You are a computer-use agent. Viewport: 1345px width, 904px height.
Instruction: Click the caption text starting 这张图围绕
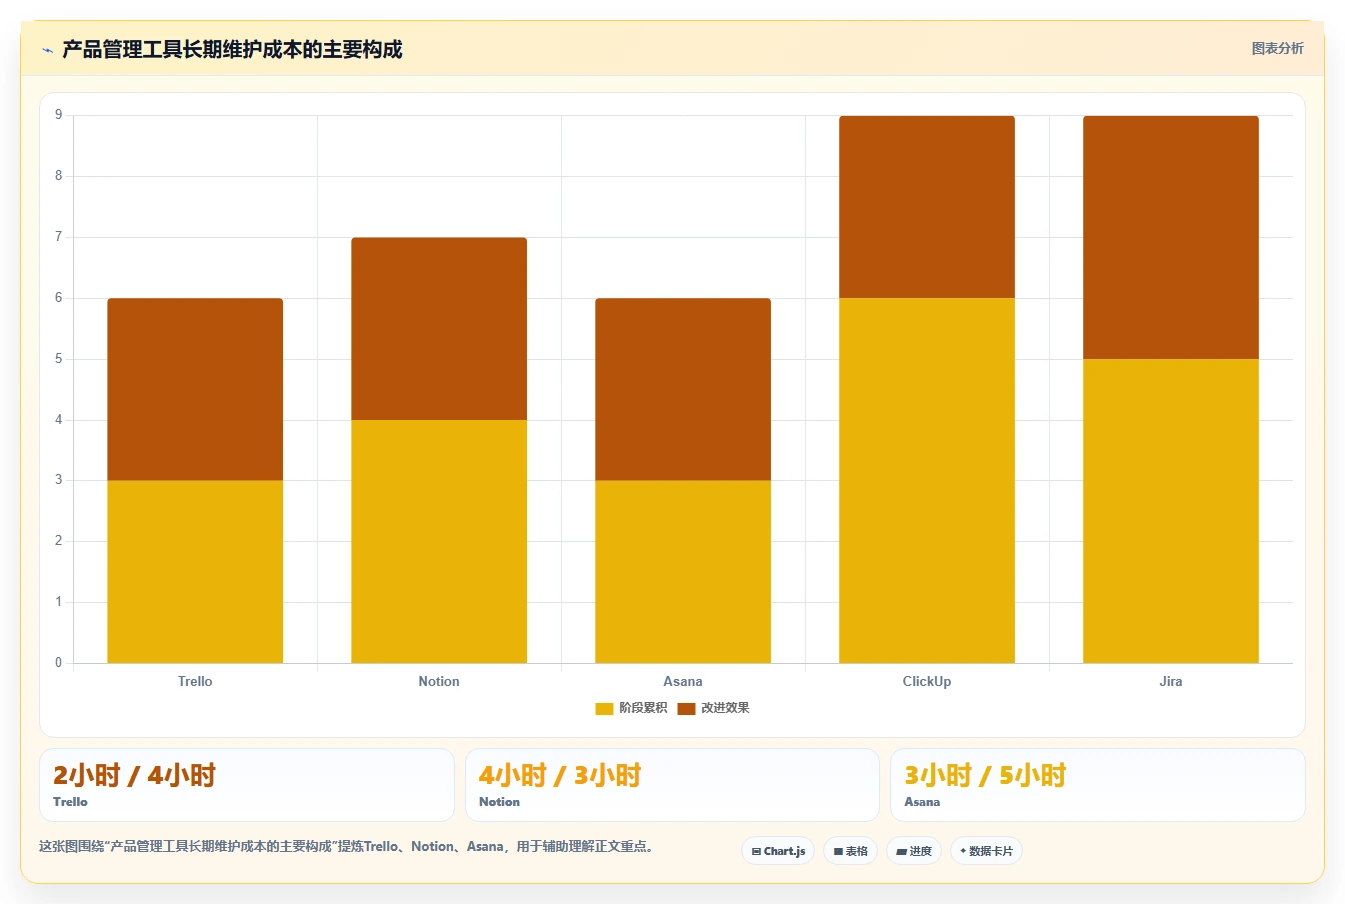click(x=349, y=846)
